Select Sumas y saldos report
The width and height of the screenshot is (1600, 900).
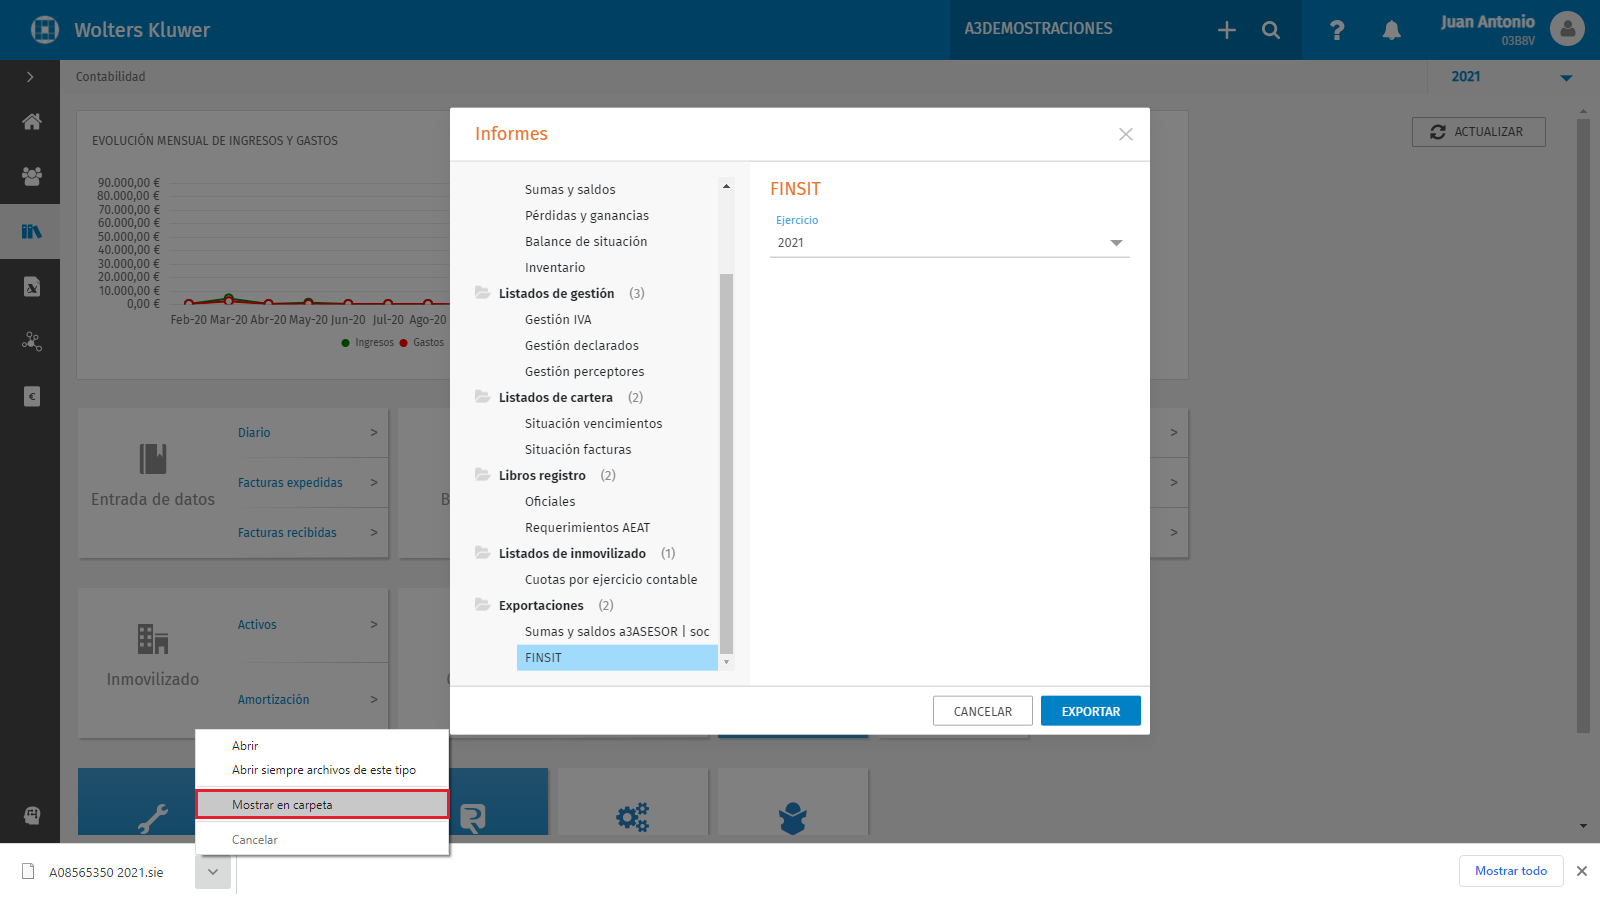tap(570, 190)
